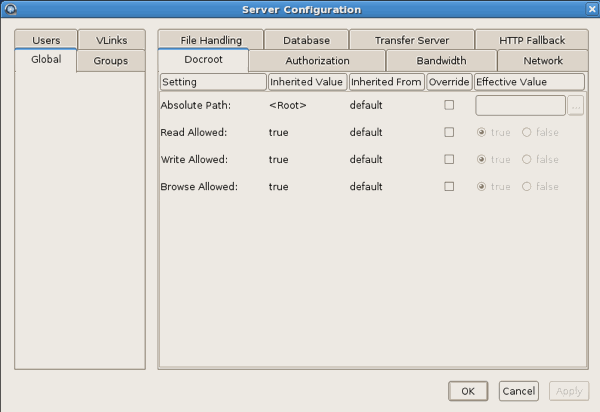Screen dimensions: 600x412
Task: Select the Docroot tab
Action: [x=203, y=60]
